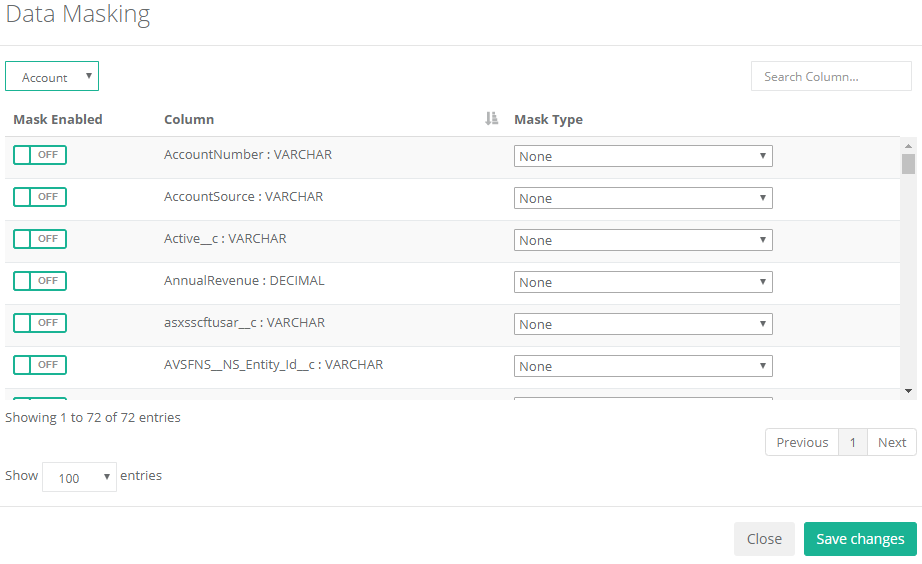The image size is (922, 564).
Task: Go to the Next page
Action: point(892,443)
